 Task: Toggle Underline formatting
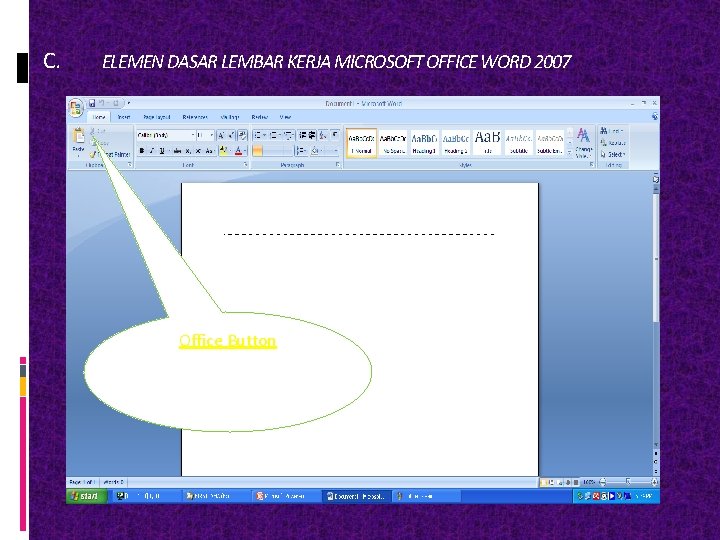click(x=162, y=151)
